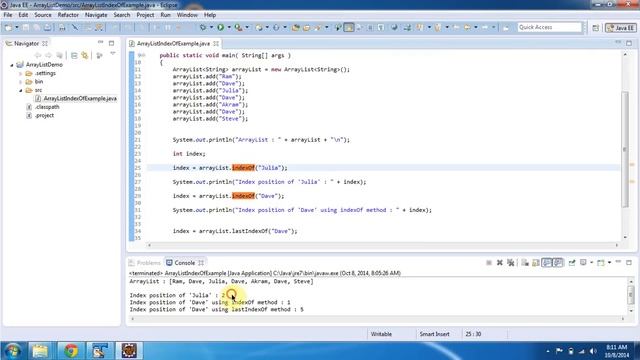Click the Navigator Forward arrow icon

tap(49, 55)
